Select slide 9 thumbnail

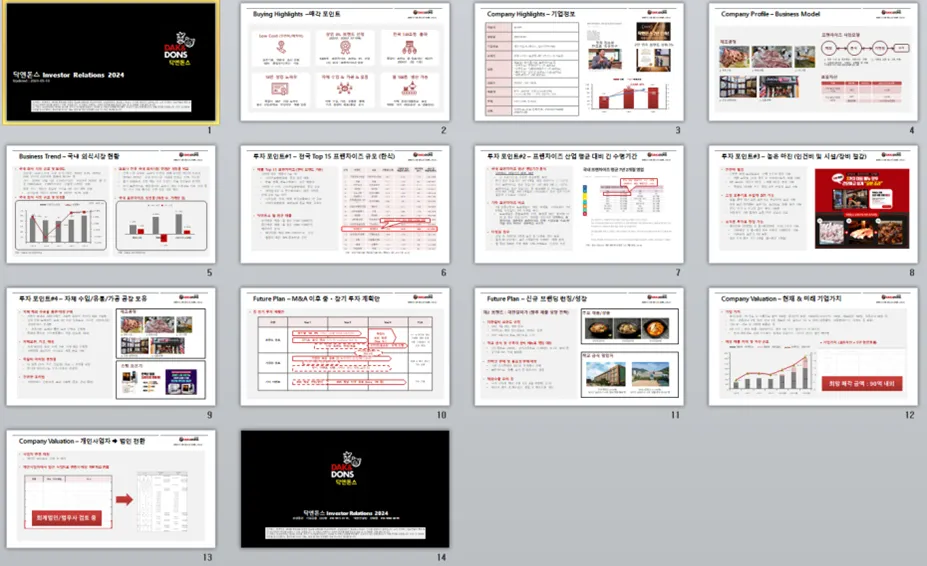coord(110,347)
